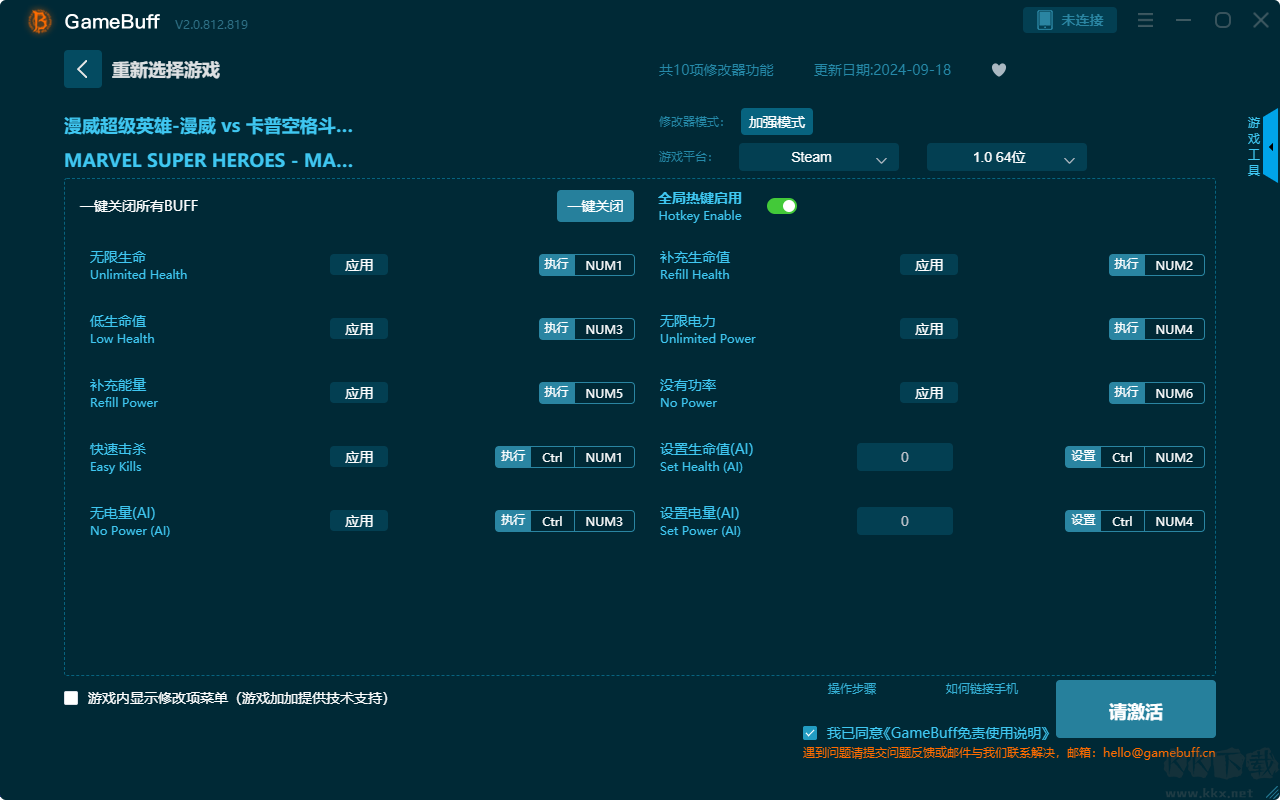Apply the No Power cheat
The height and width of the screenshot is (800, 1280).
pyautogui.click(x=929, y=393)
